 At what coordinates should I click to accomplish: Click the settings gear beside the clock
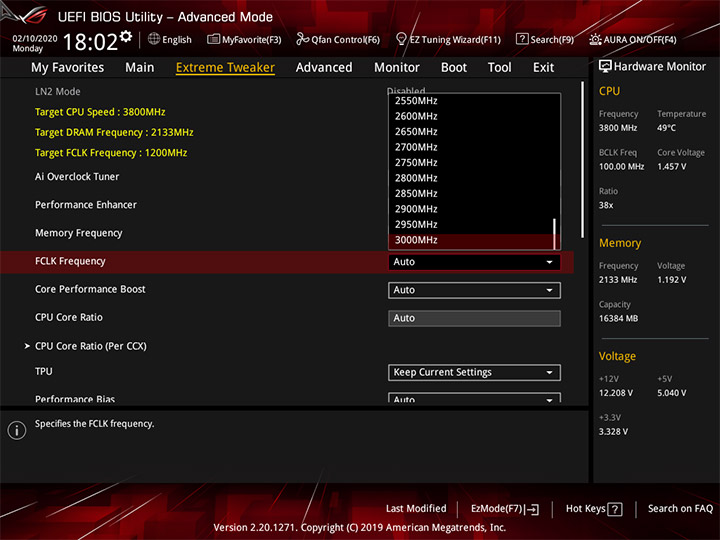point(126,36)
